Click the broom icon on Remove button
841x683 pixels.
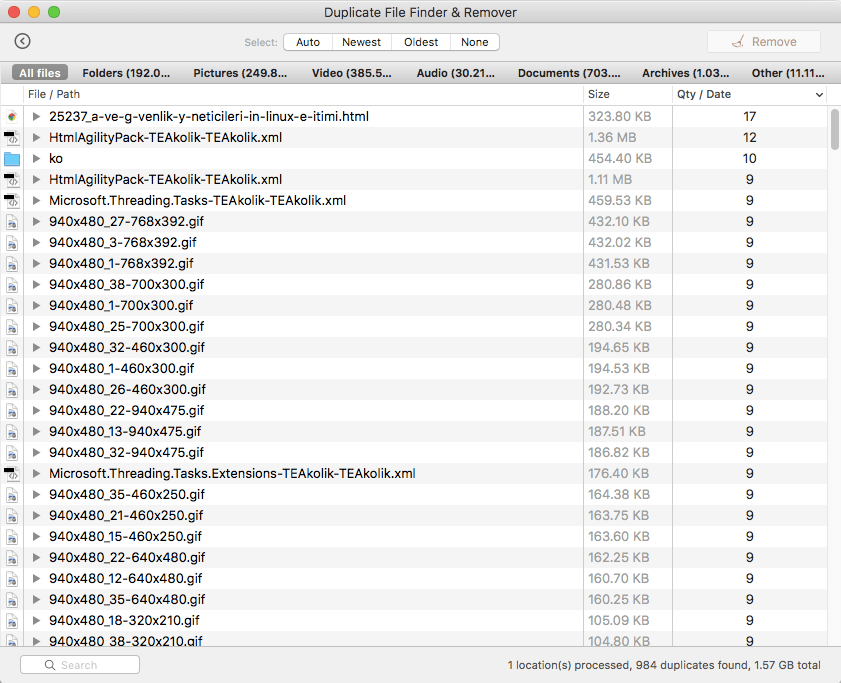[x=739, y=42]
